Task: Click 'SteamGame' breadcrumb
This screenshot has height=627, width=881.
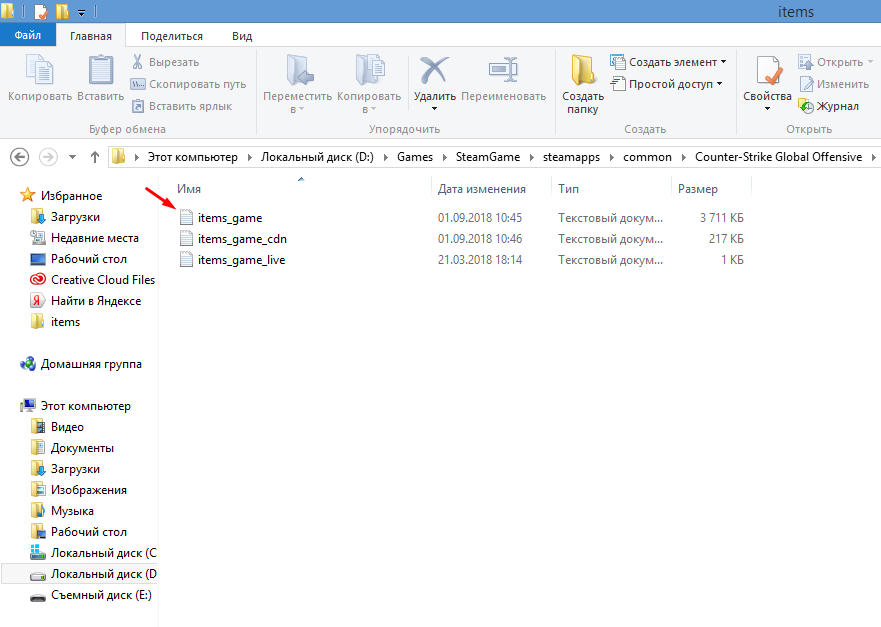Action: pos(488,157)
